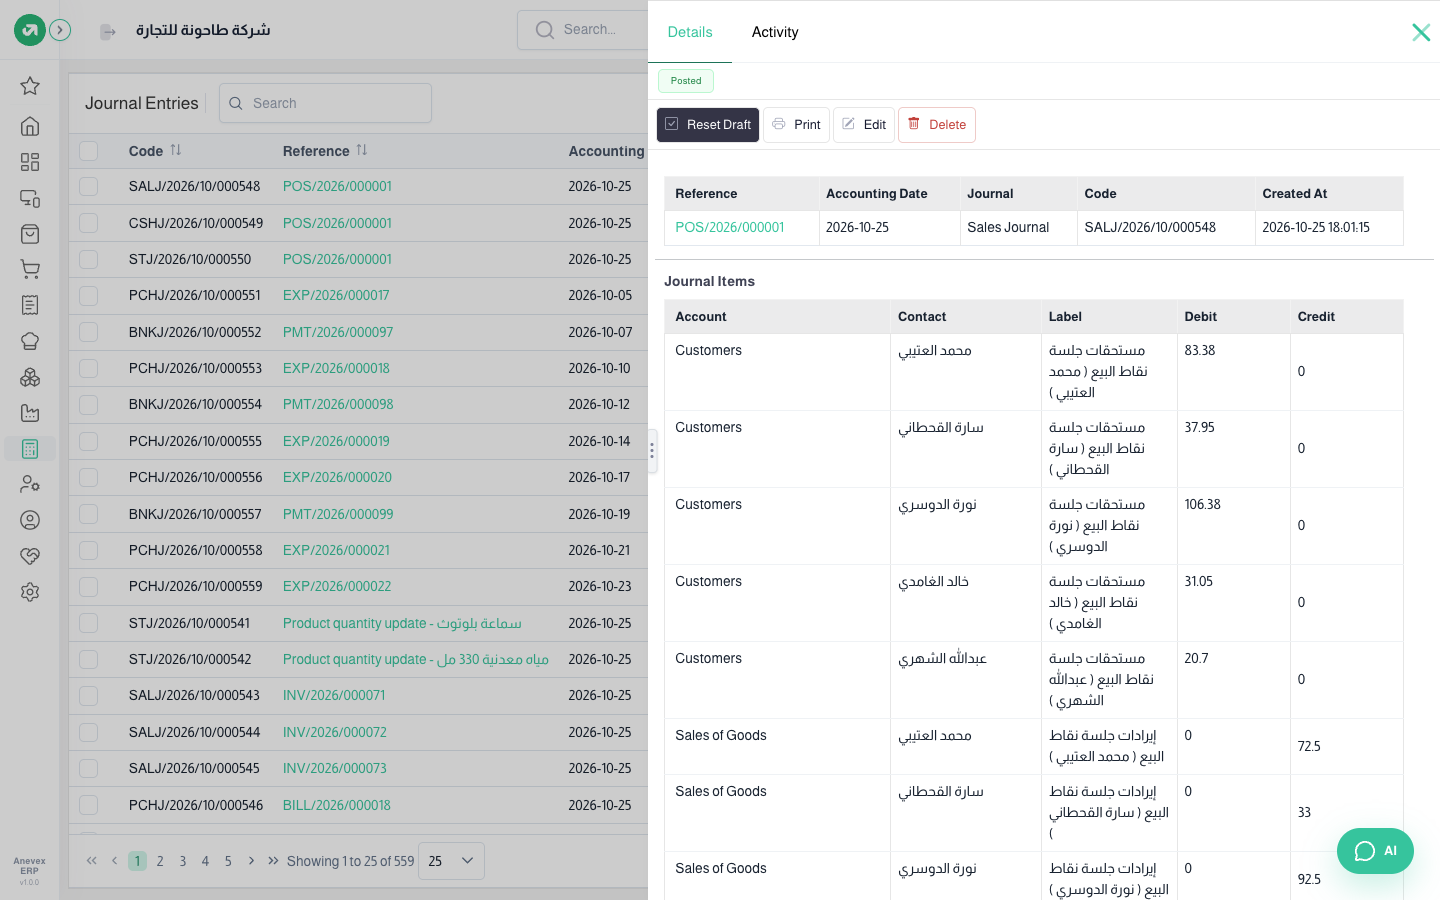
Task: Open the rows-per-page dropdown showing 25
Action: (x=451, y=861)
